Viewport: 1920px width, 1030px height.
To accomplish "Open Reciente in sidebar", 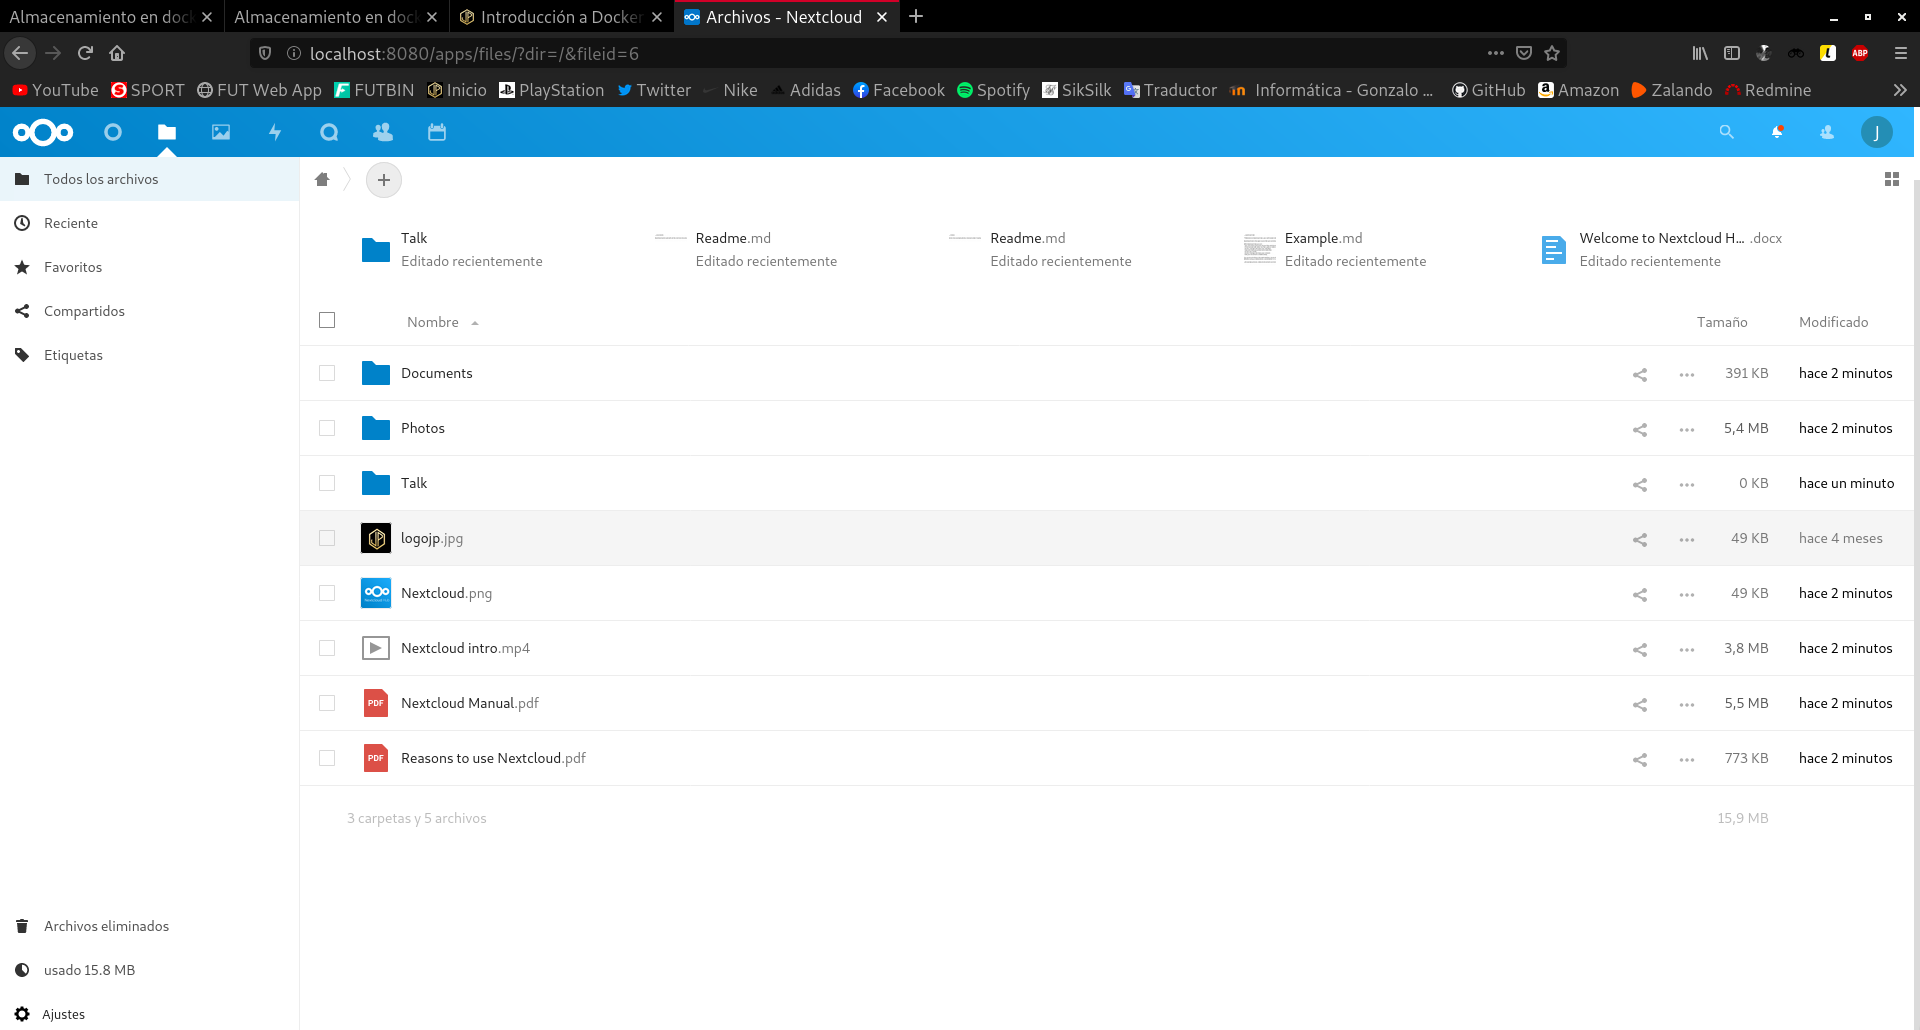I will (x=149, y=223).
